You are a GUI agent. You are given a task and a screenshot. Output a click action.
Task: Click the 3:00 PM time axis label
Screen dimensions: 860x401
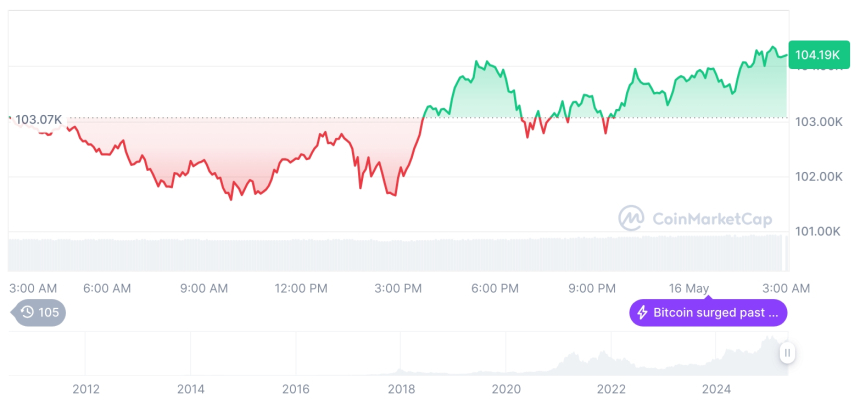click(x=398, y=288)
